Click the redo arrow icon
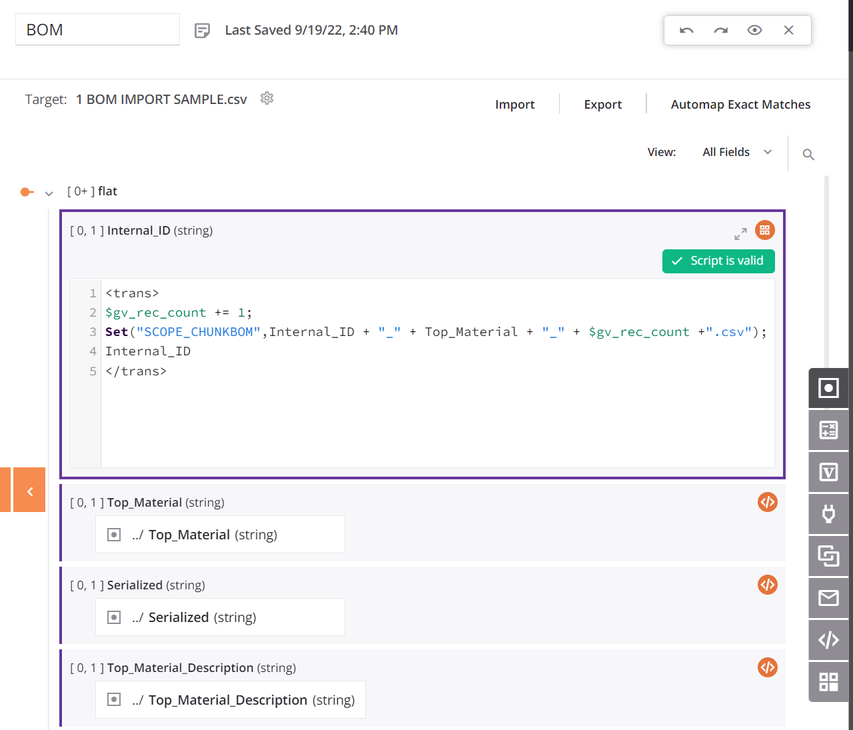 [720, 30]
